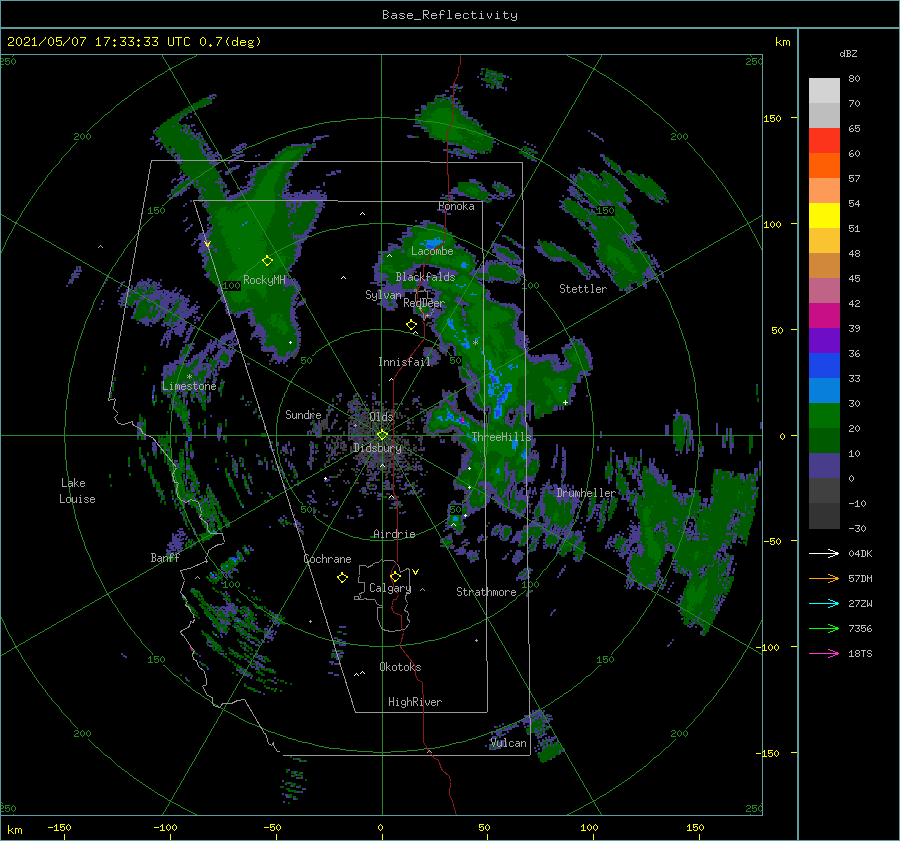Viewport: 900px width, 841px height.
Task: Click the Innisfail city label
Action: 404,362
